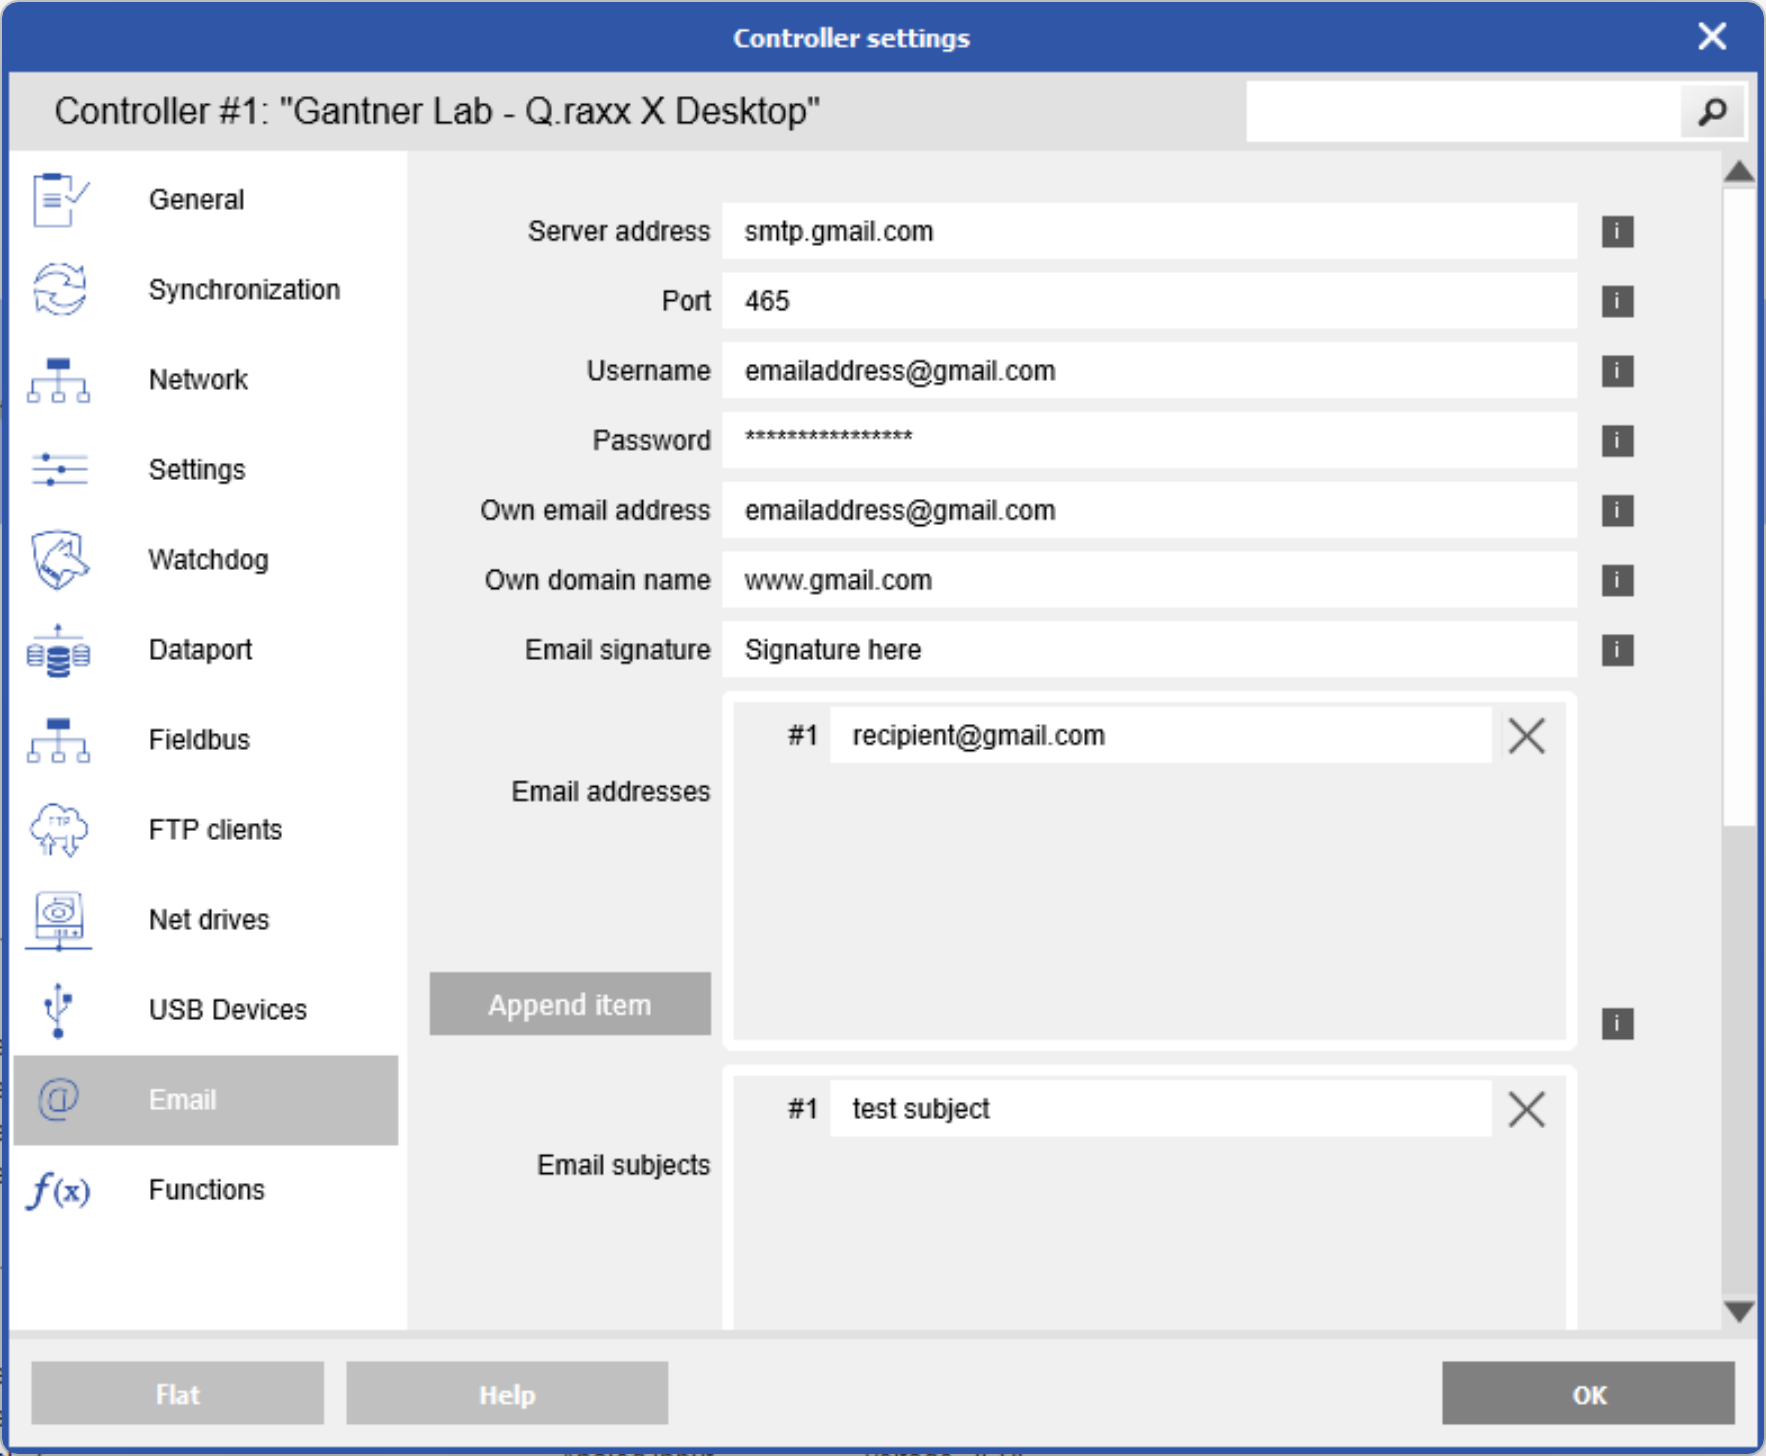Click into the Port input field
This screenshot has width=1766, height=1456.
pyautogui.click(x=1148, y=301)
